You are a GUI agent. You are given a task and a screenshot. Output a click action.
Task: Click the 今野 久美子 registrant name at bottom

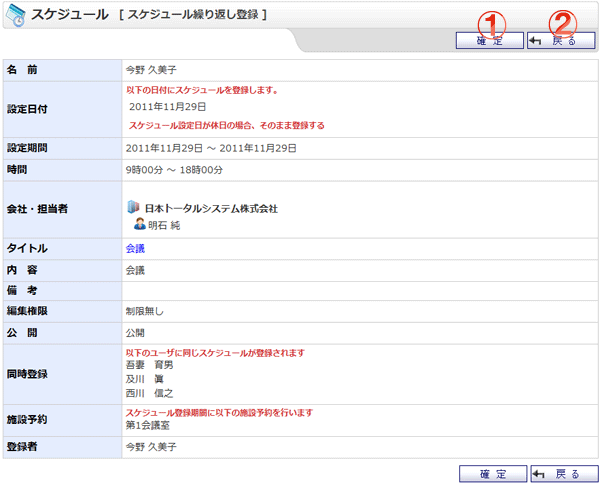coord(151,446)
